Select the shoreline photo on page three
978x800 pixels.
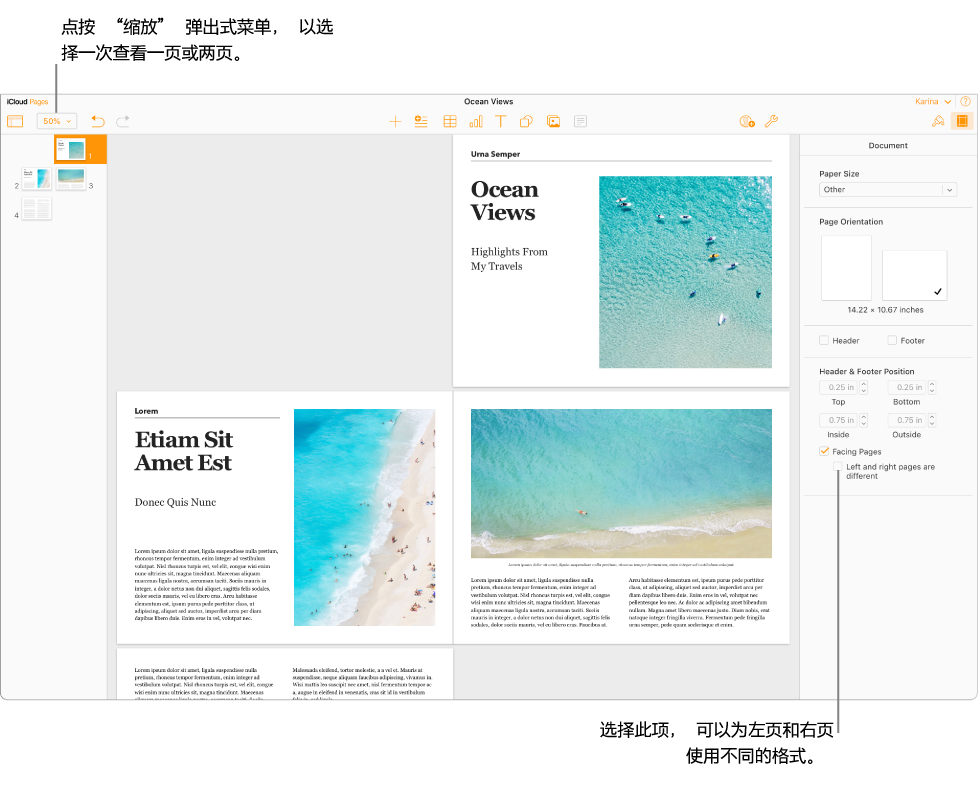(x=621, y=483)
